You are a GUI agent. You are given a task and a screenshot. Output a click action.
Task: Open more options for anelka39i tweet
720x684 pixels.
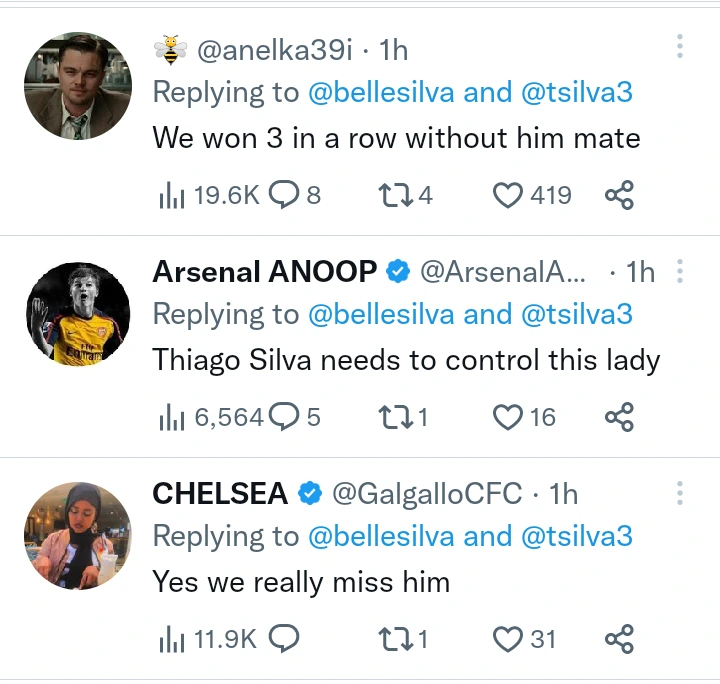tap(680, 46)
